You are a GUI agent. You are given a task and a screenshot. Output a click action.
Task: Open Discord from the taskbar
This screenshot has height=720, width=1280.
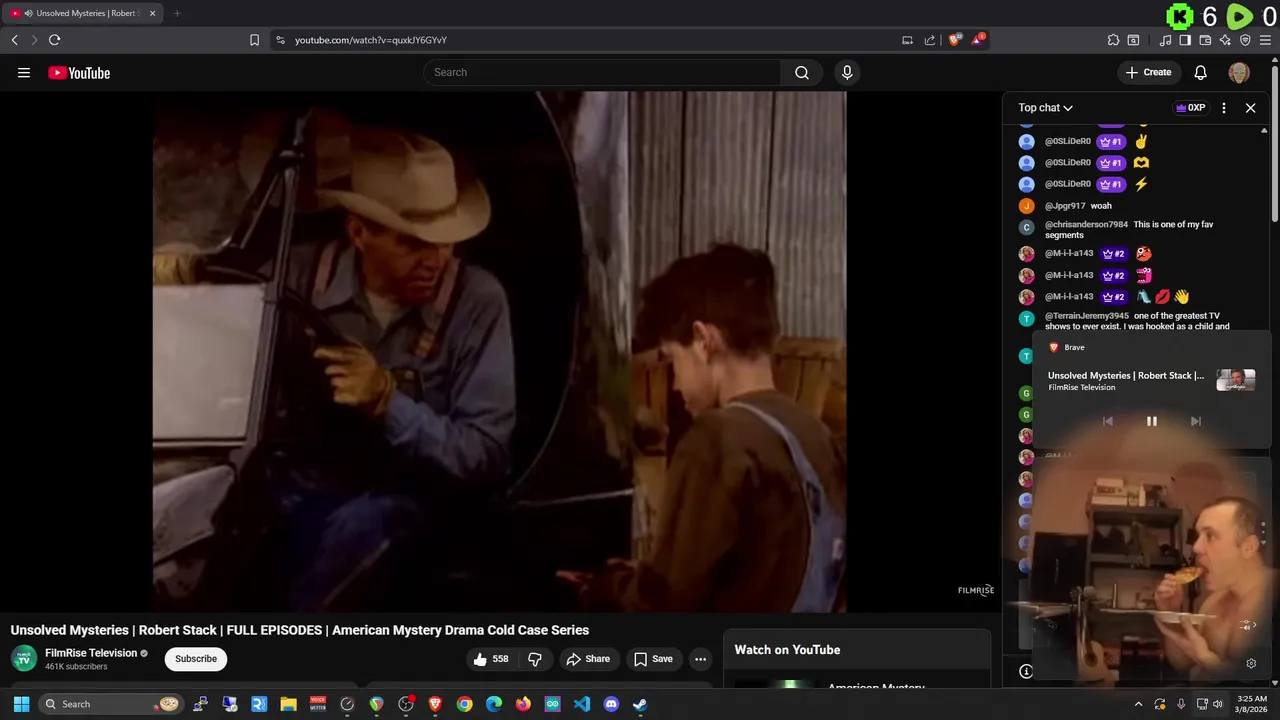[611, 704]
